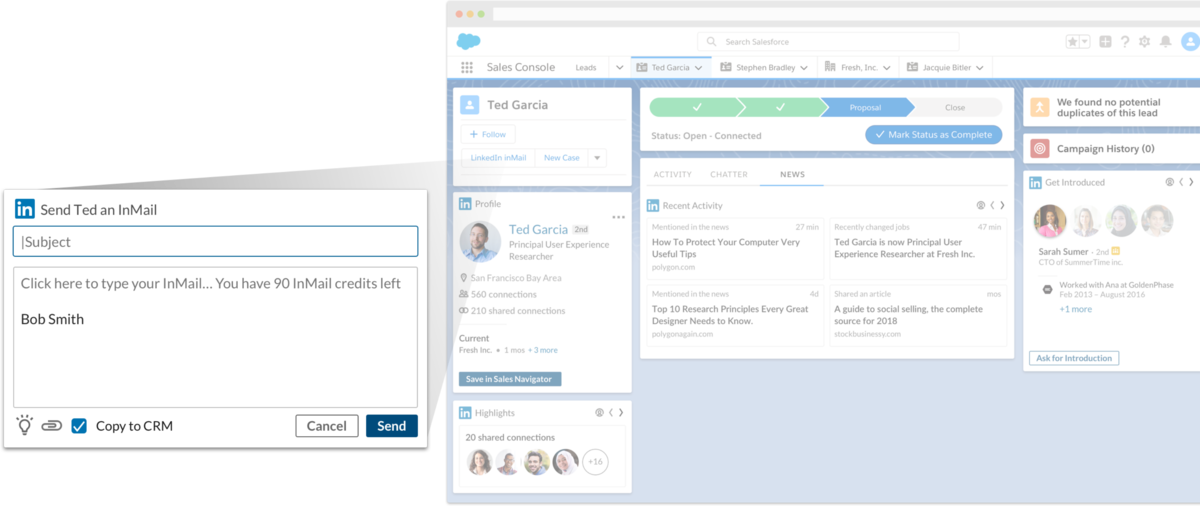Toggle the Copy to CRM checkbox
This screenshot has width=1200, height=506.
(x=79, y=426)
